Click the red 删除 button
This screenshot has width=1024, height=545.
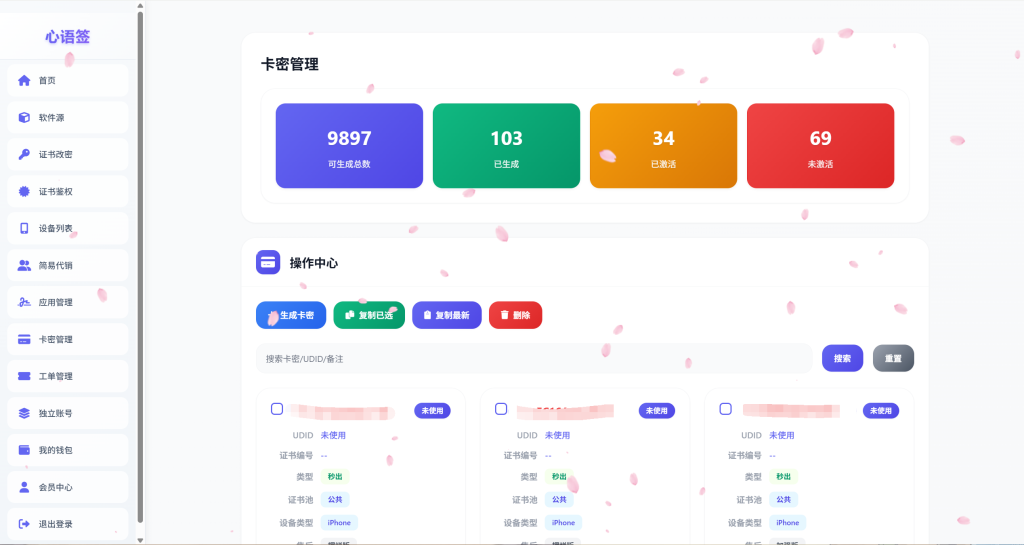tap(515, 315)
